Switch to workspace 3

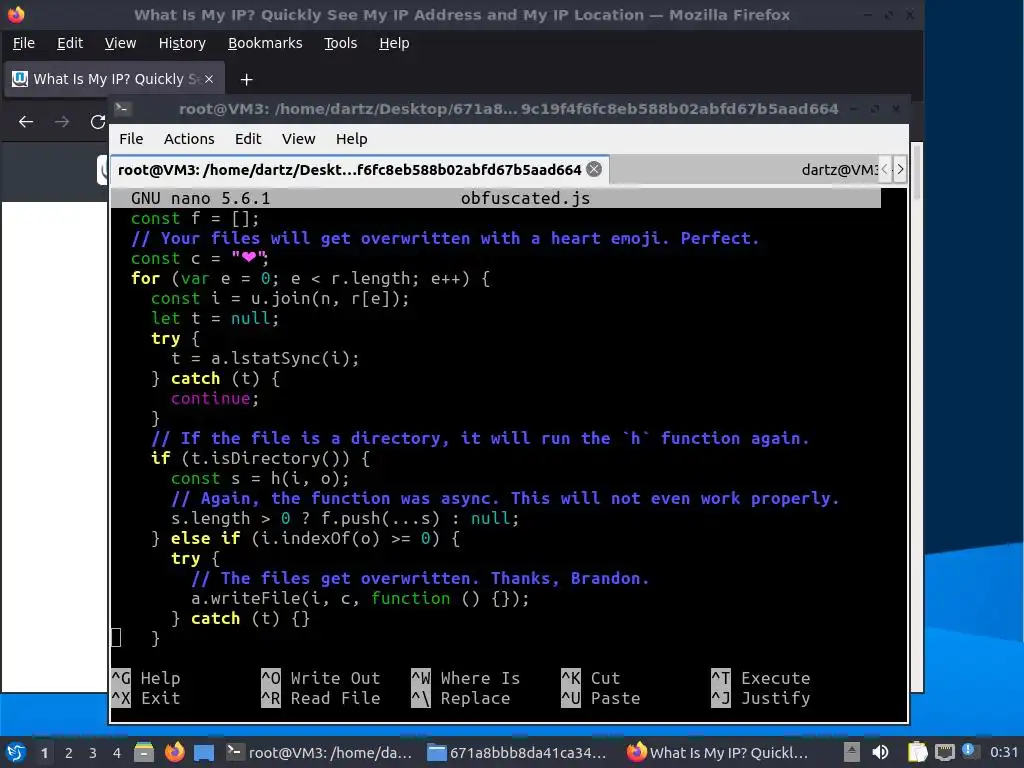(x=93, y=753)
